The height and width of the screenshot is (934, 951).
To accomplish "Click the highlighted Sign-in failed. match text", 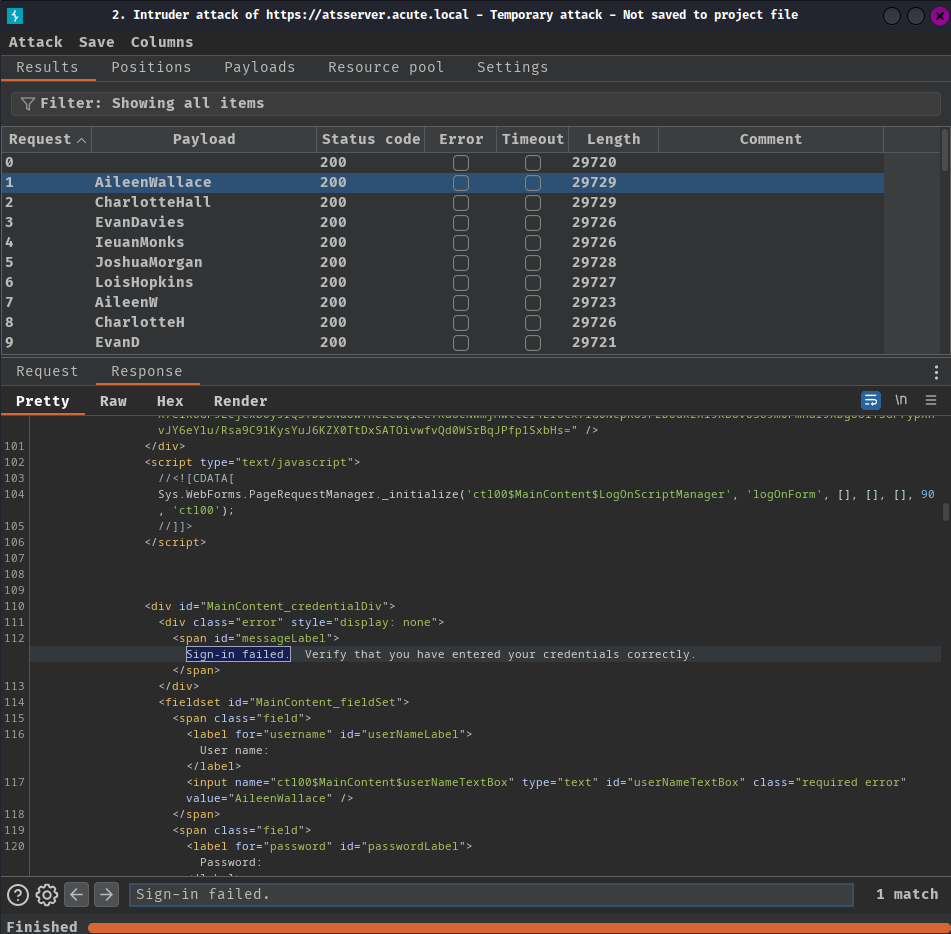I will 238,654.
